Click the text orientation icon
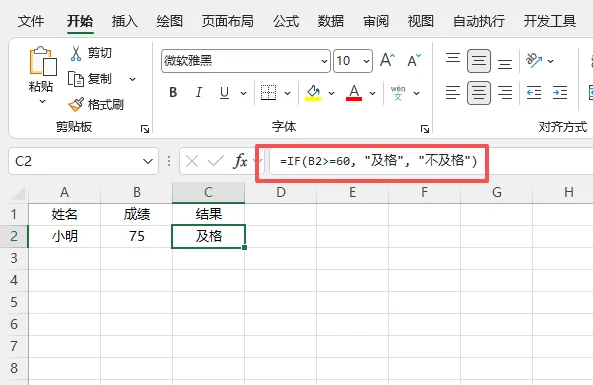593x385 pixels. point(534,61)
